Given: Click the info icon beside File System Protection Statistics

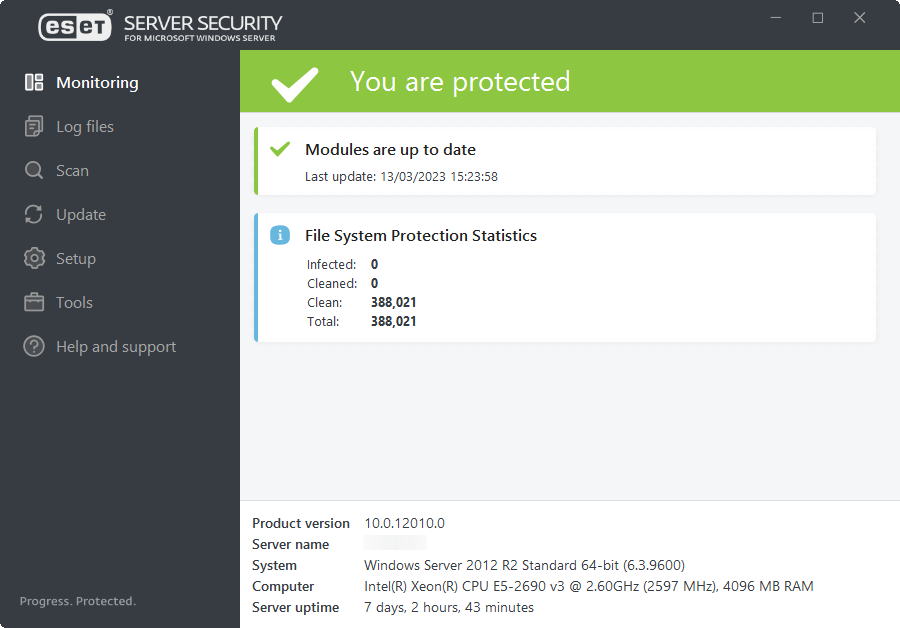Looking at the screenshot, I should pyautogui.click(x=280, y=235).
